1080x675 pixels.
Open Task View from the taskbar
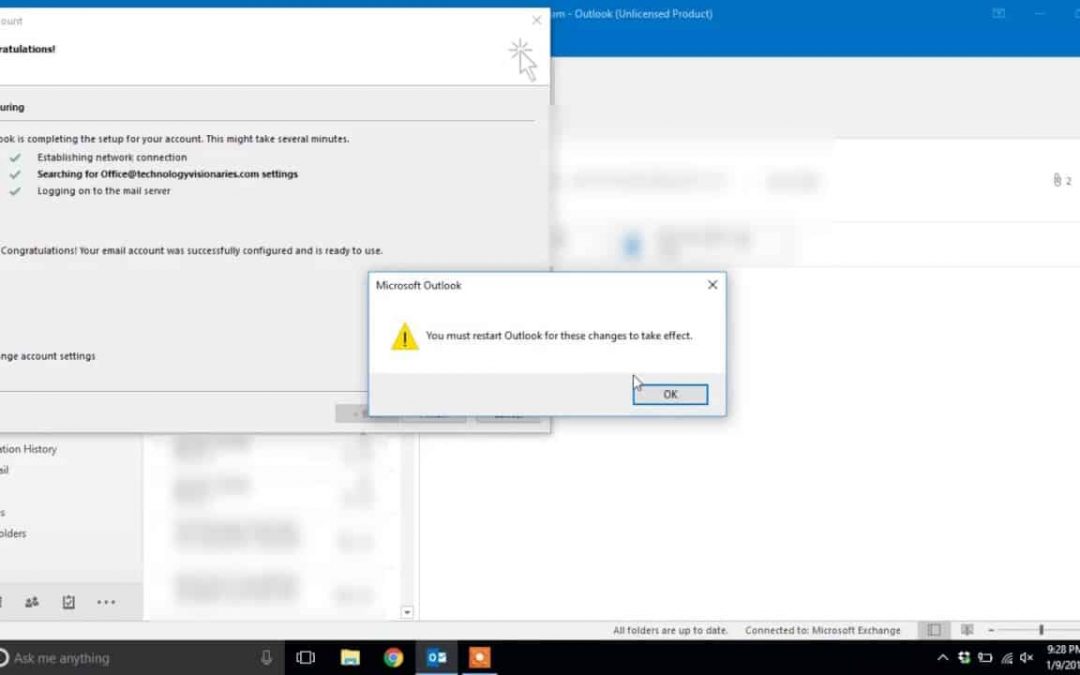(x=305, y=658)
